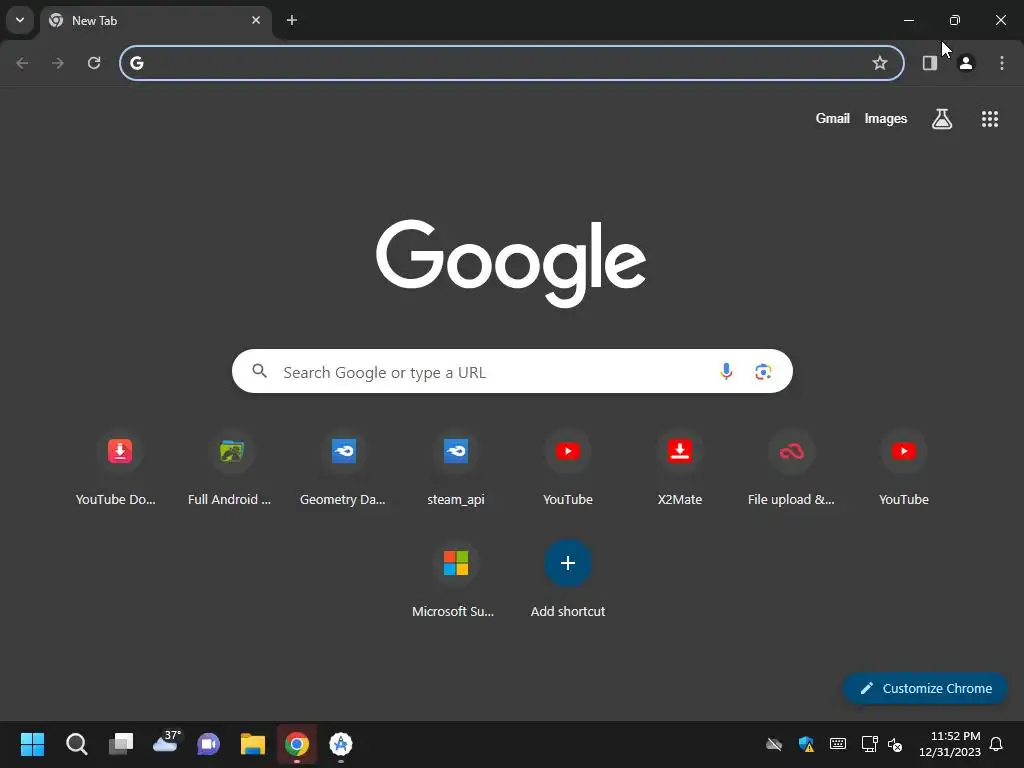This screenshot has width=1024, height=768.
Task: Open the Windows Start menu
Action: pos(33,744)
